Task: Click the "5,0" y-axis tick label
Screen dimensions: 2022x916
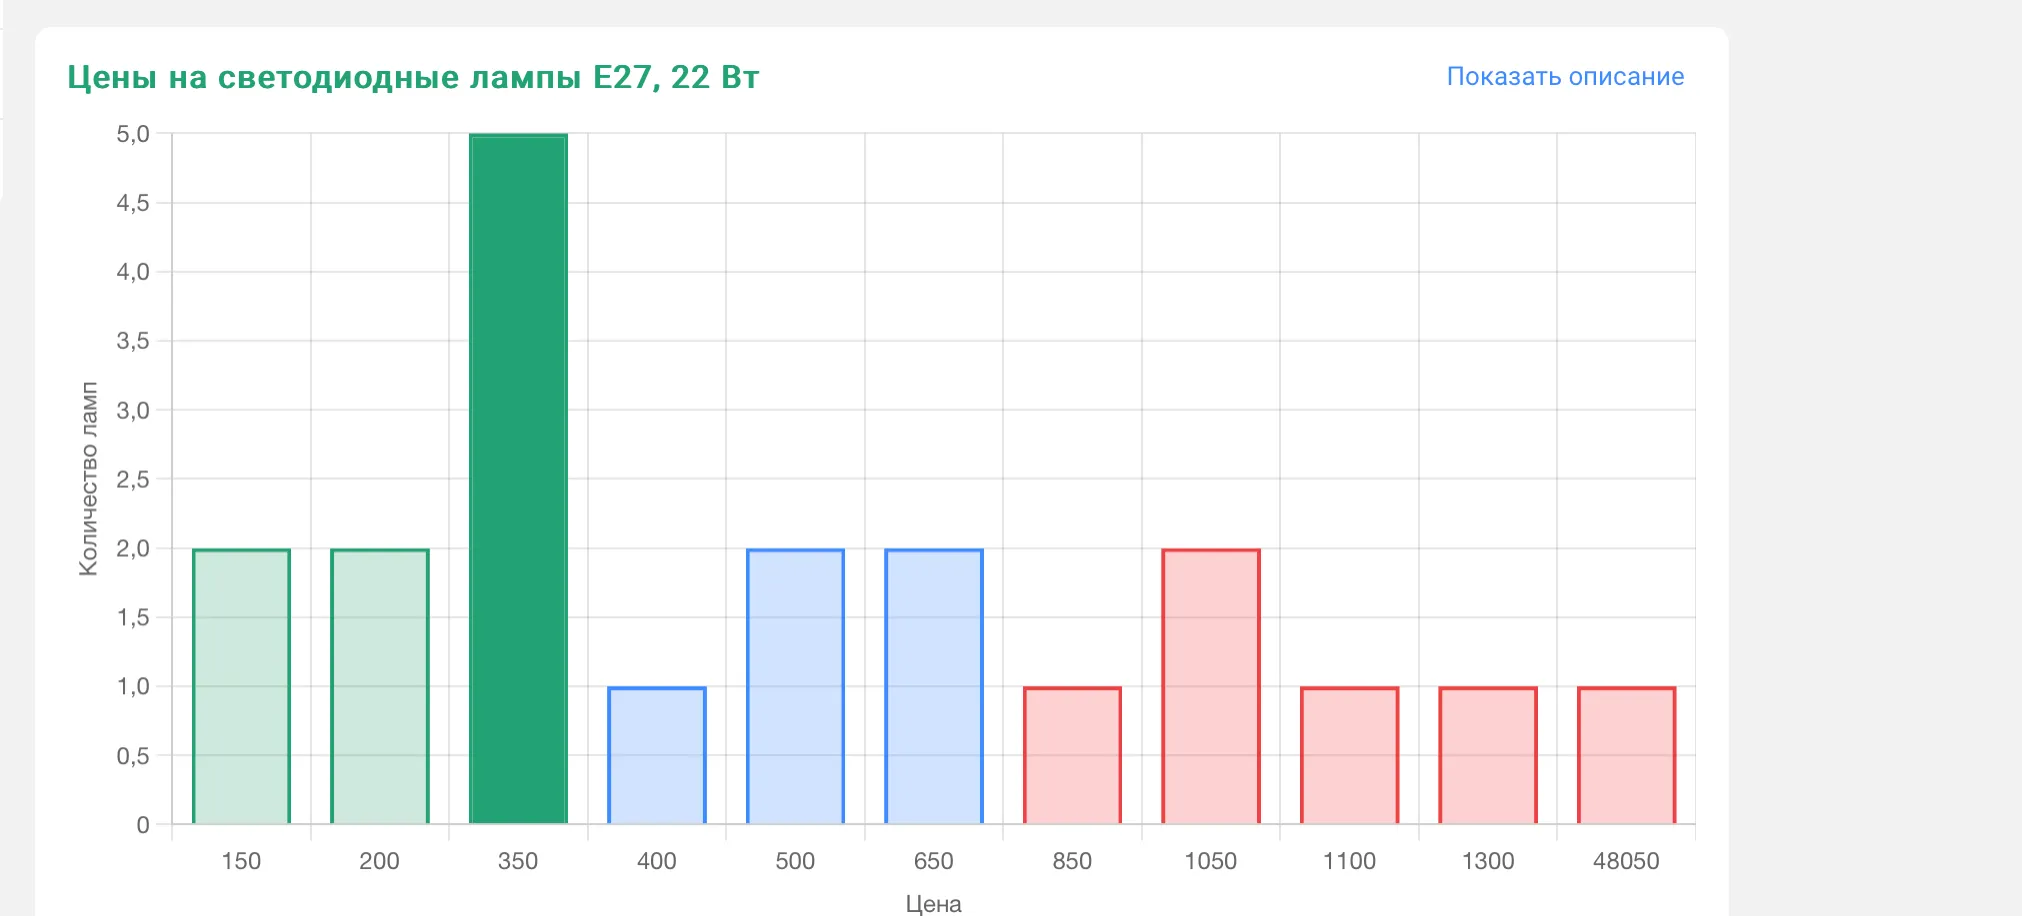Action: [133, 134]
